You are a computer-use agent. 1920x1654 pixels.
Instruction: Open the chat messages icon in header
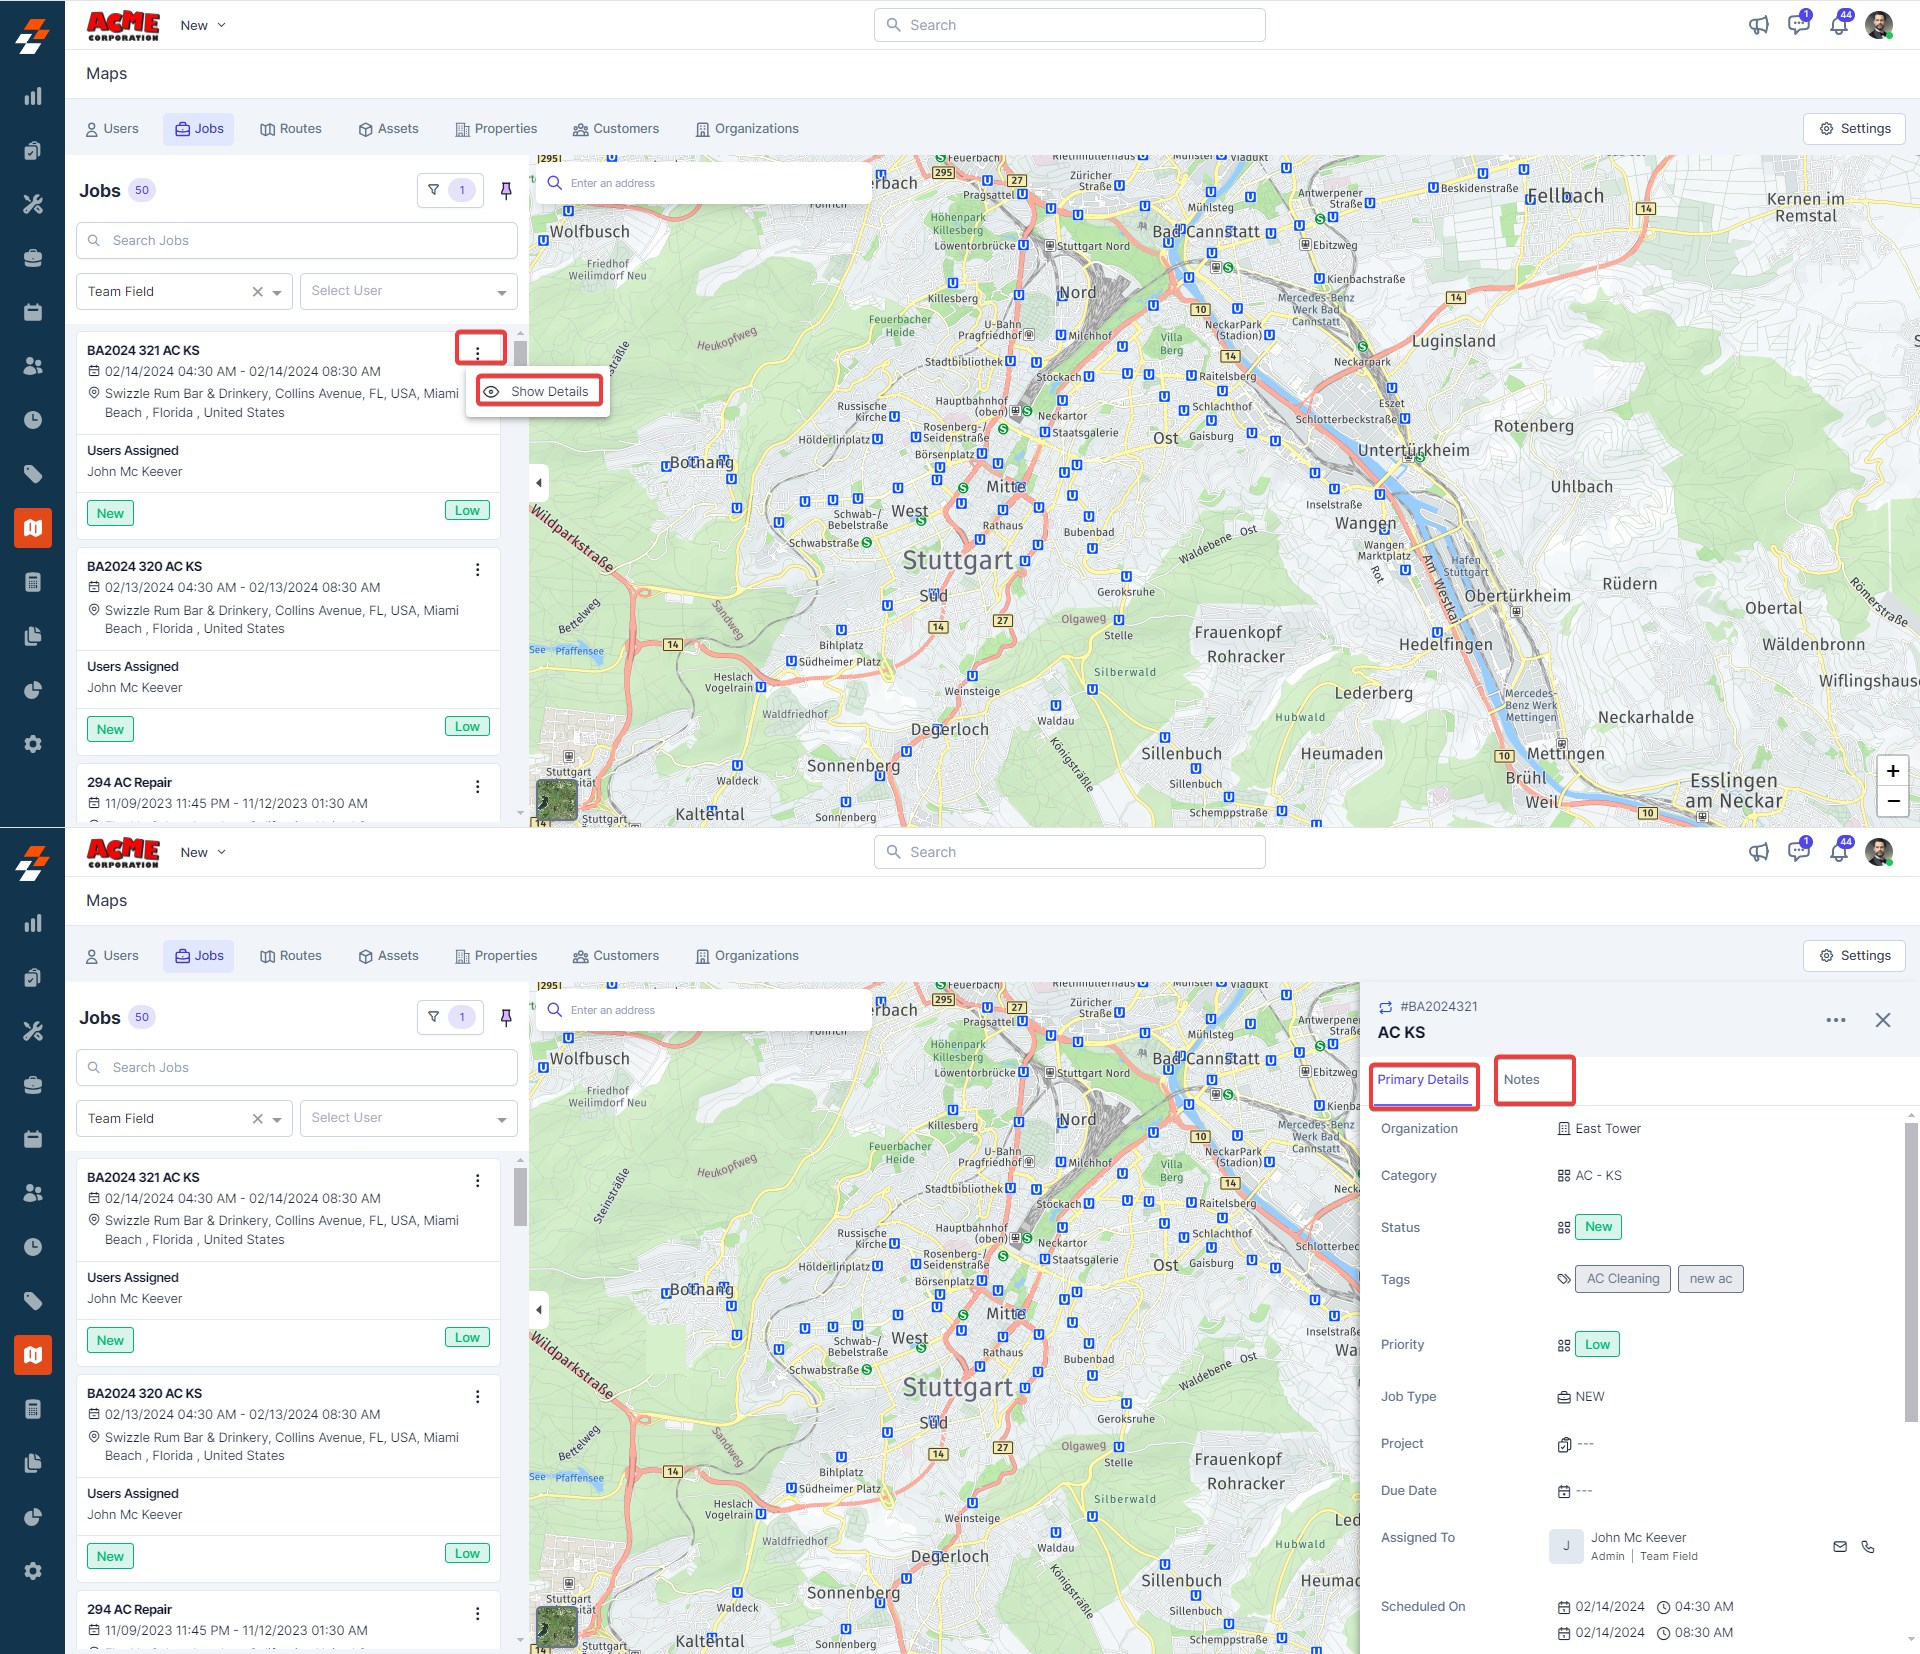coord(1798,25)
